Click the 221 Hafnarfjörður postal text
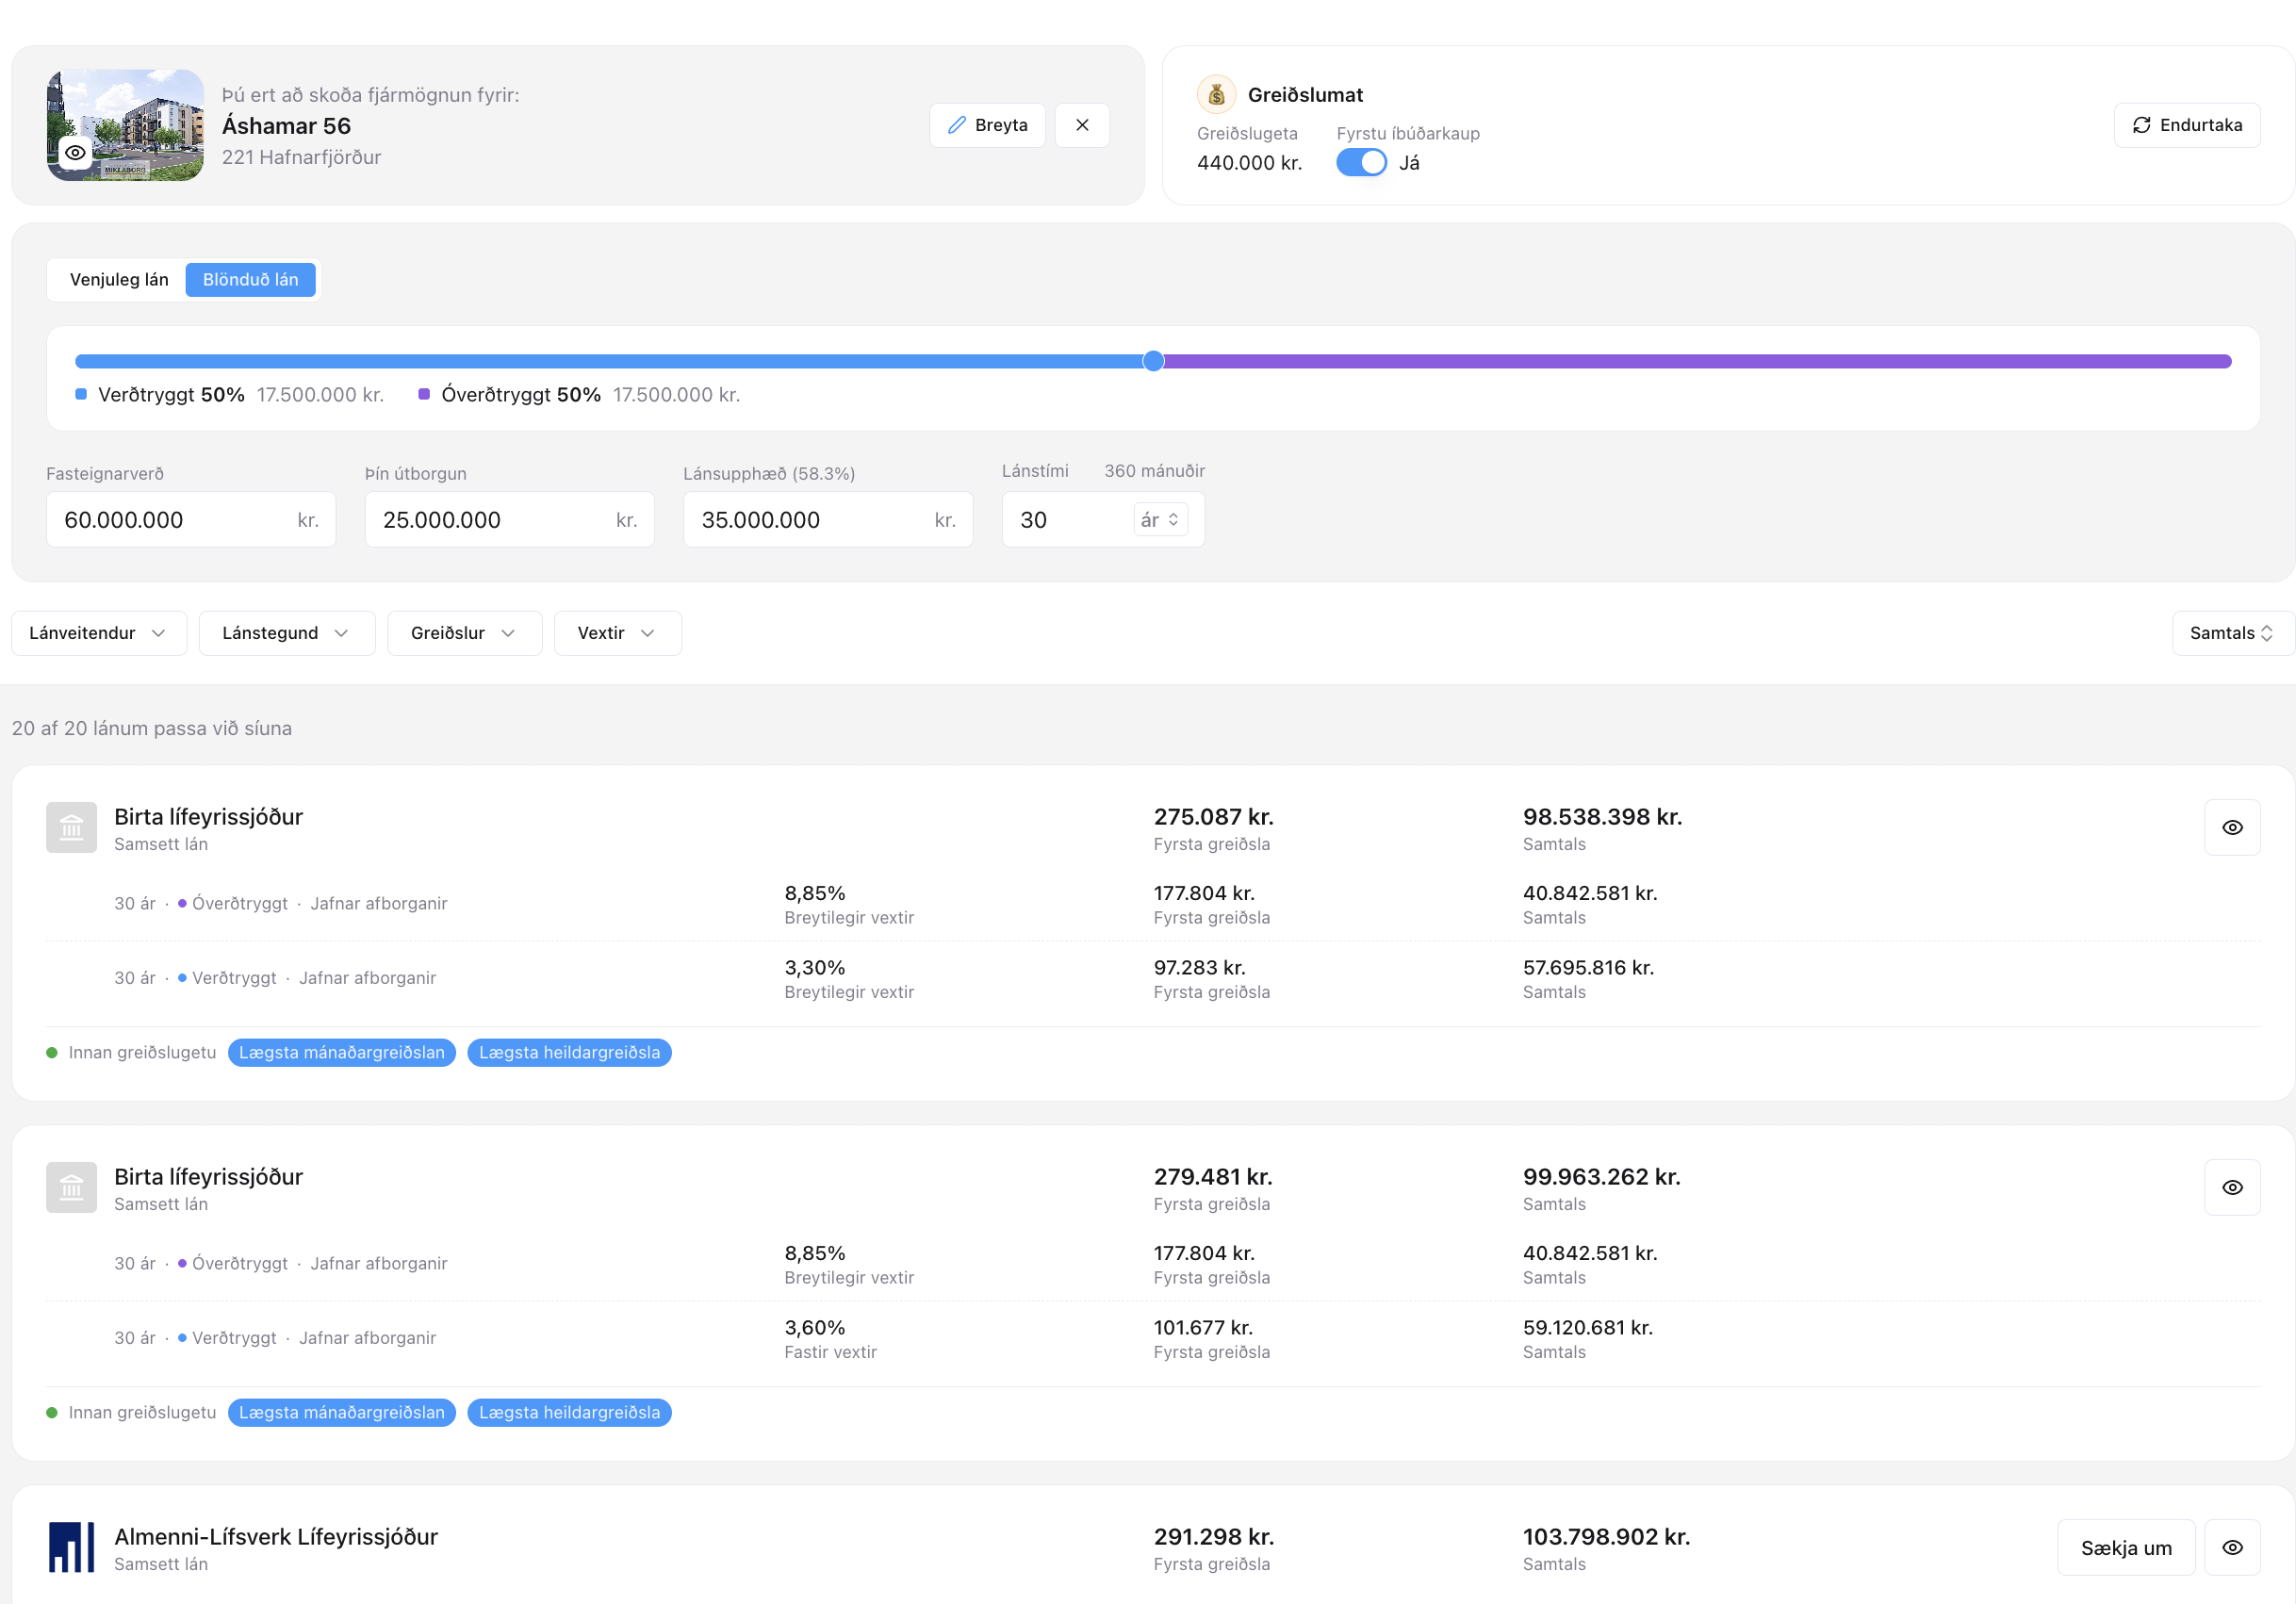The width and height of the screenshot is (2296, 1604). coord(302,157)
